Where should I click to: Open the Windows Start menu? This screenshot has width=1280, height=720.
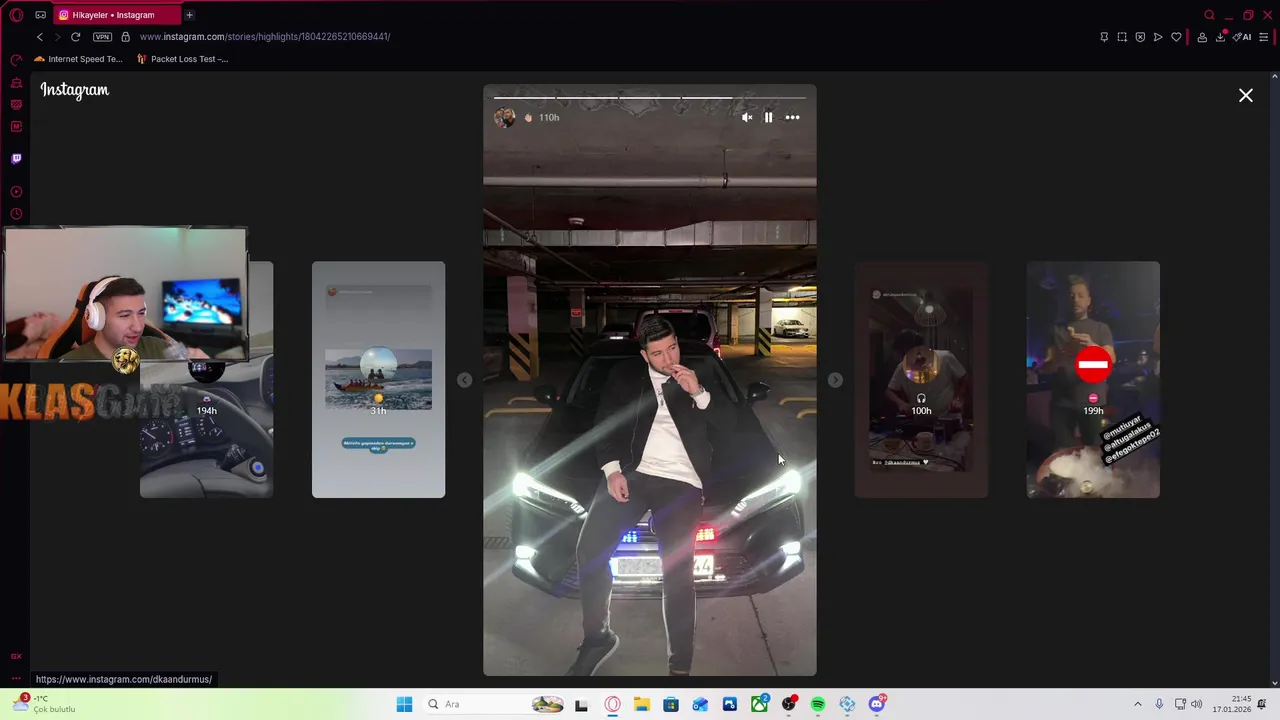pos(404,704)
